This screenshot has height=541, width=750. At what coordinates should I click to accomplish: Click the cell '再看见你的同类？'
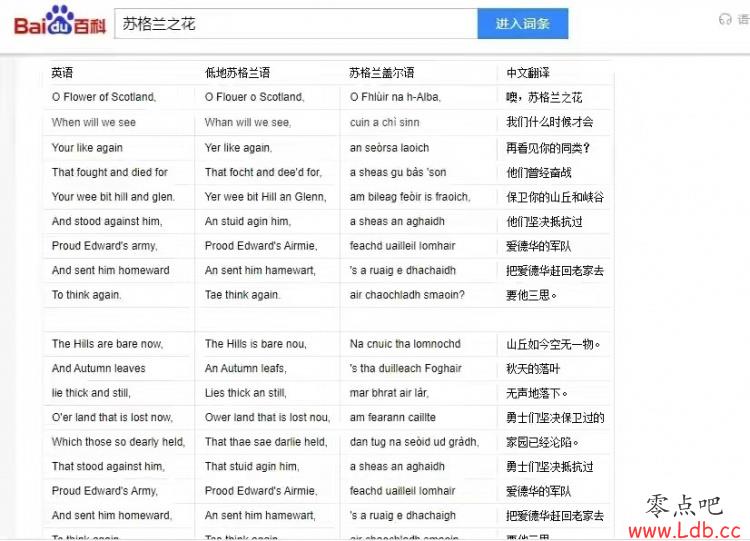tap(548, 148)
